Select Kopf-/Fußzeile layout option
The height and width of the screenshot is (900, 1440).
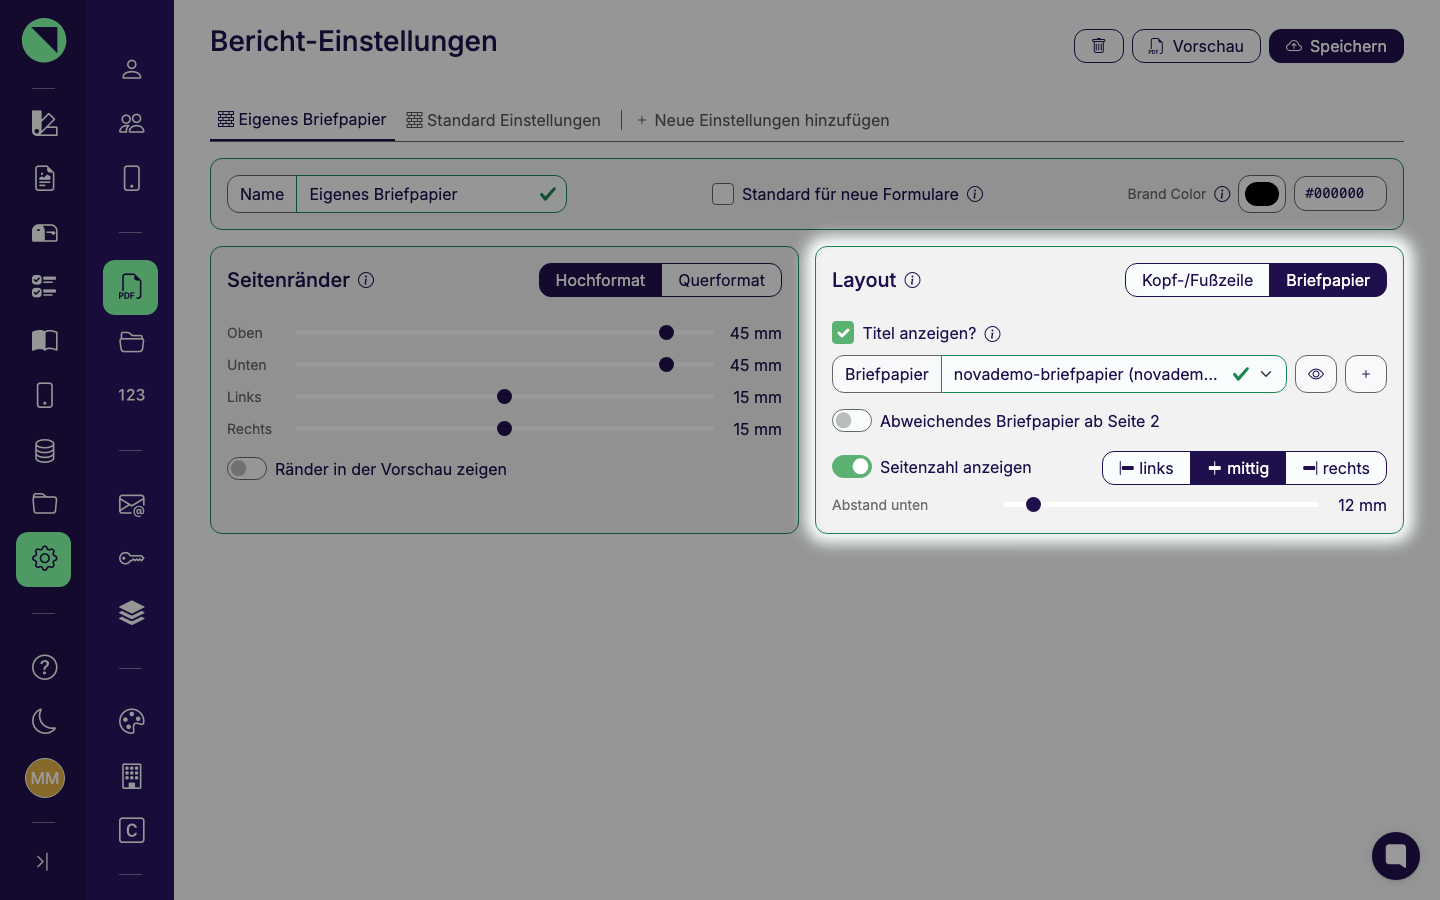(x=1197, y=280)
